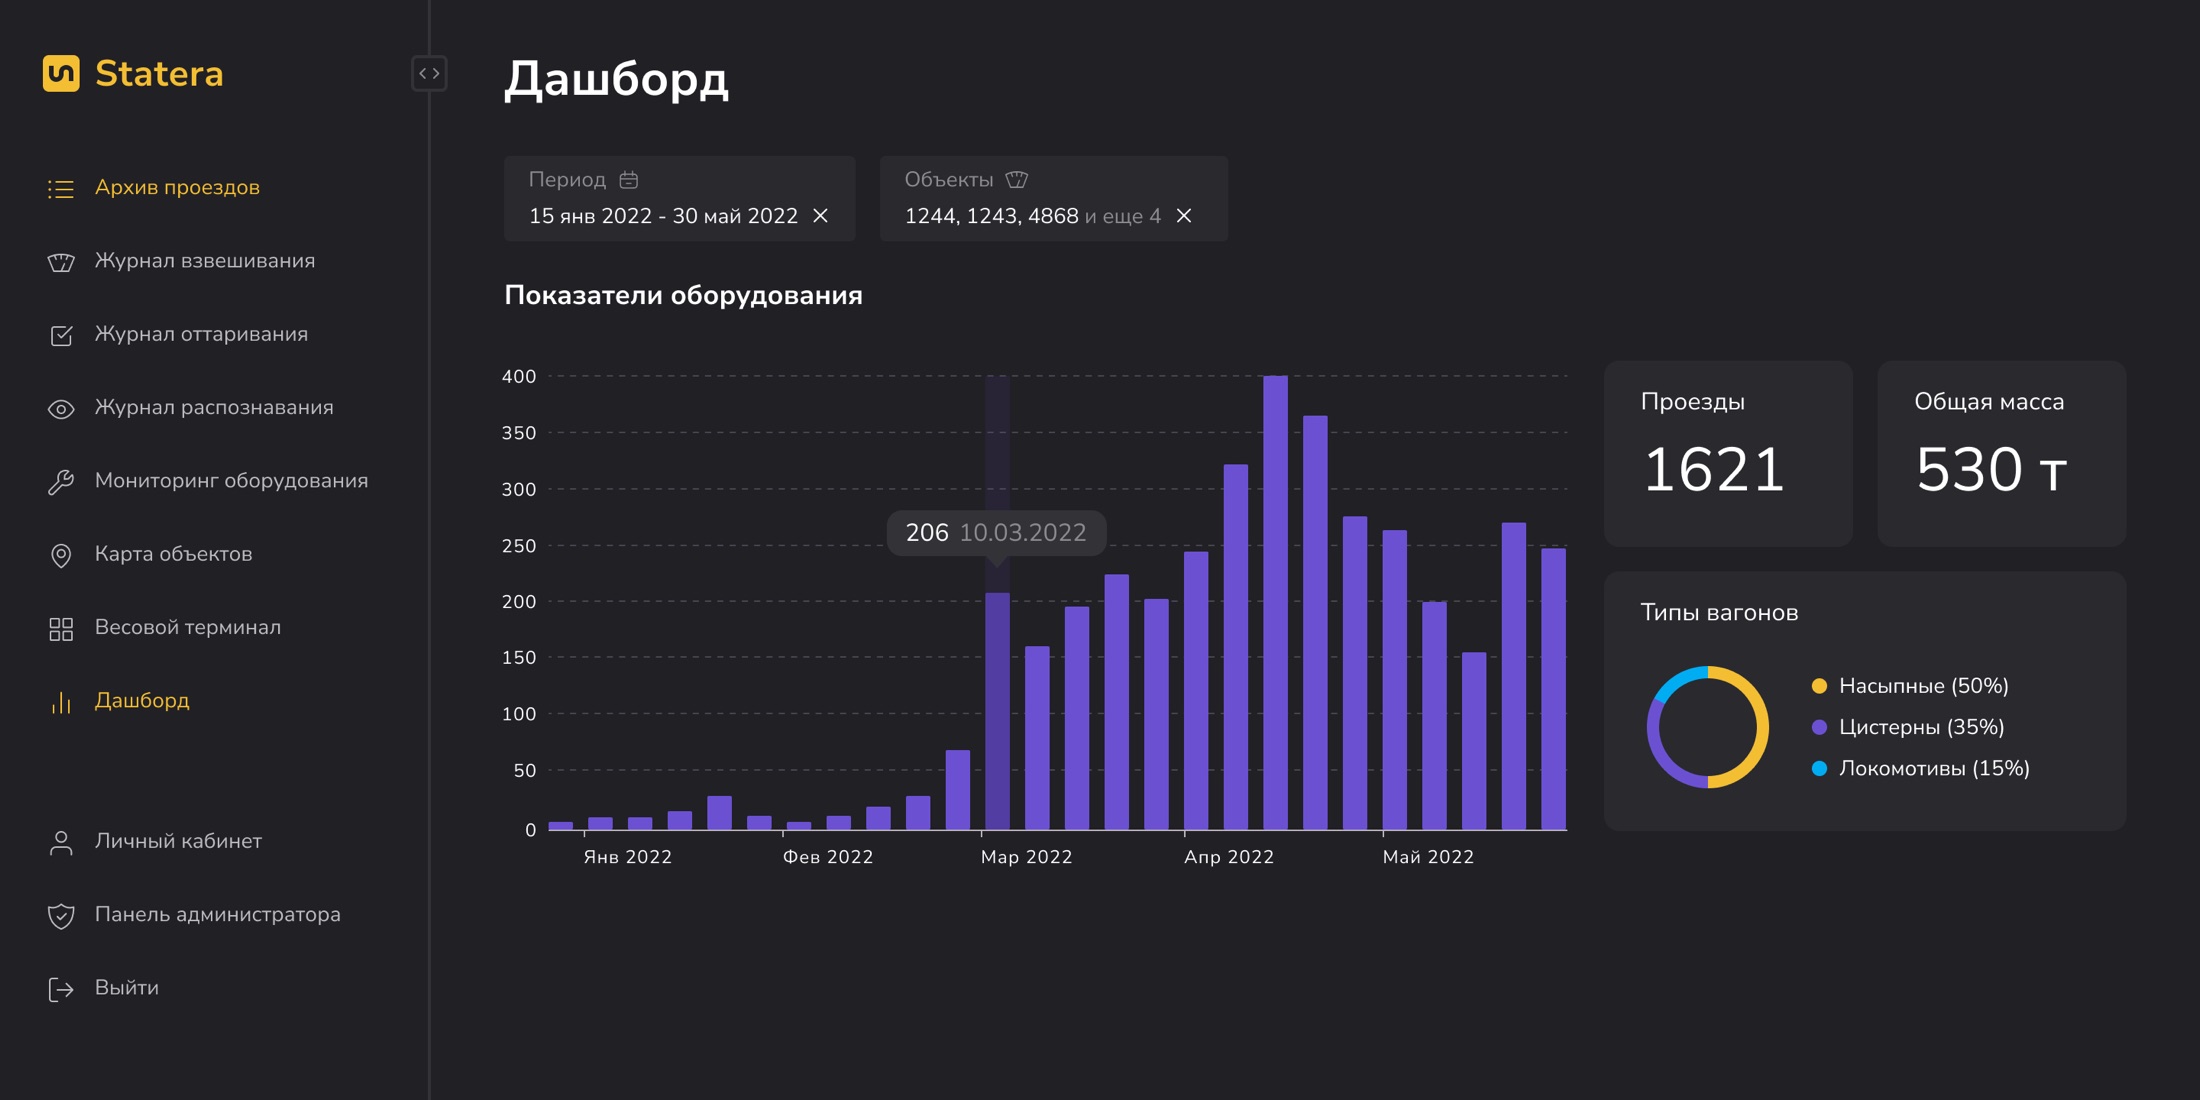
Task: Open Карта объектов page
Action: coord(173,554)
